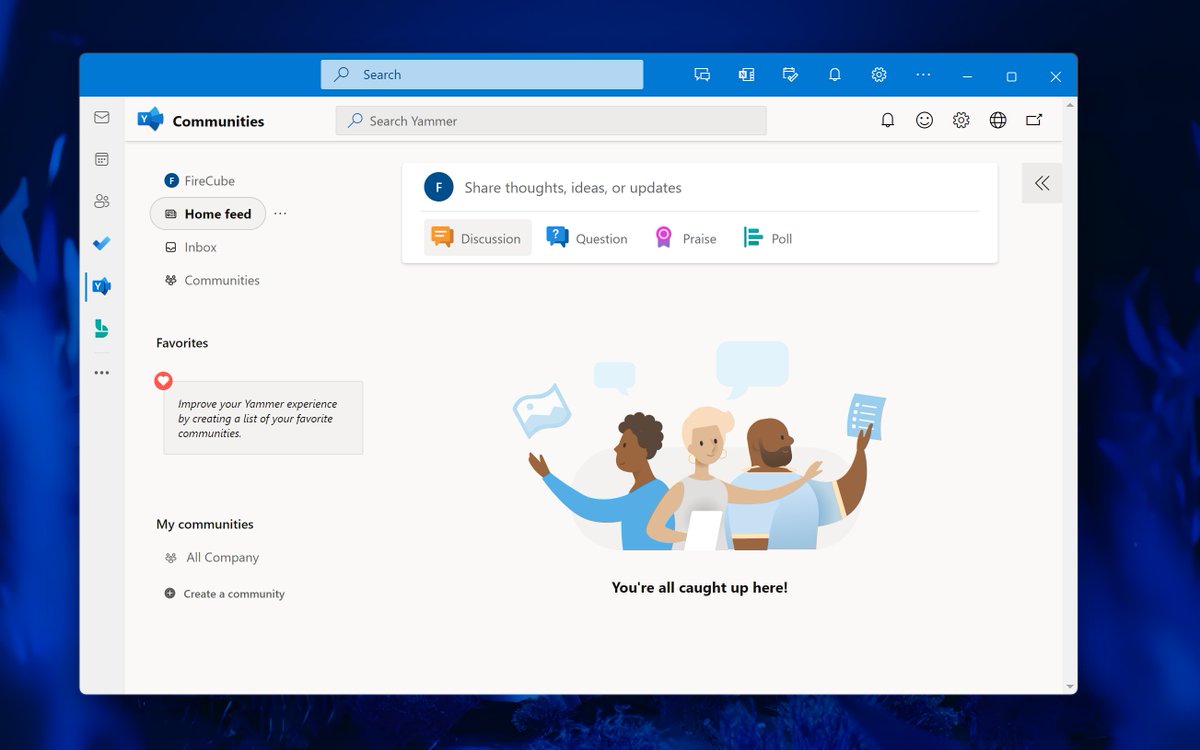Go to Home feed
The width and height of the screenshot is (1200, 750).
(208, 214)
